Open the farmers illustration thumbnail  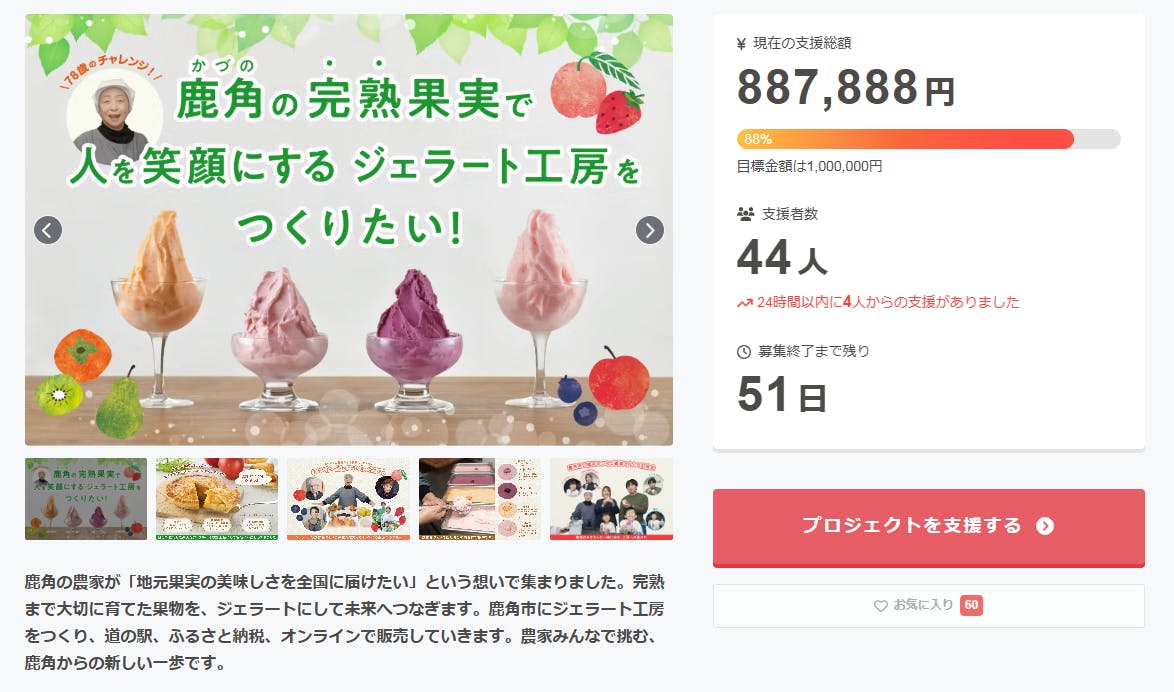[x=348, y=499]
